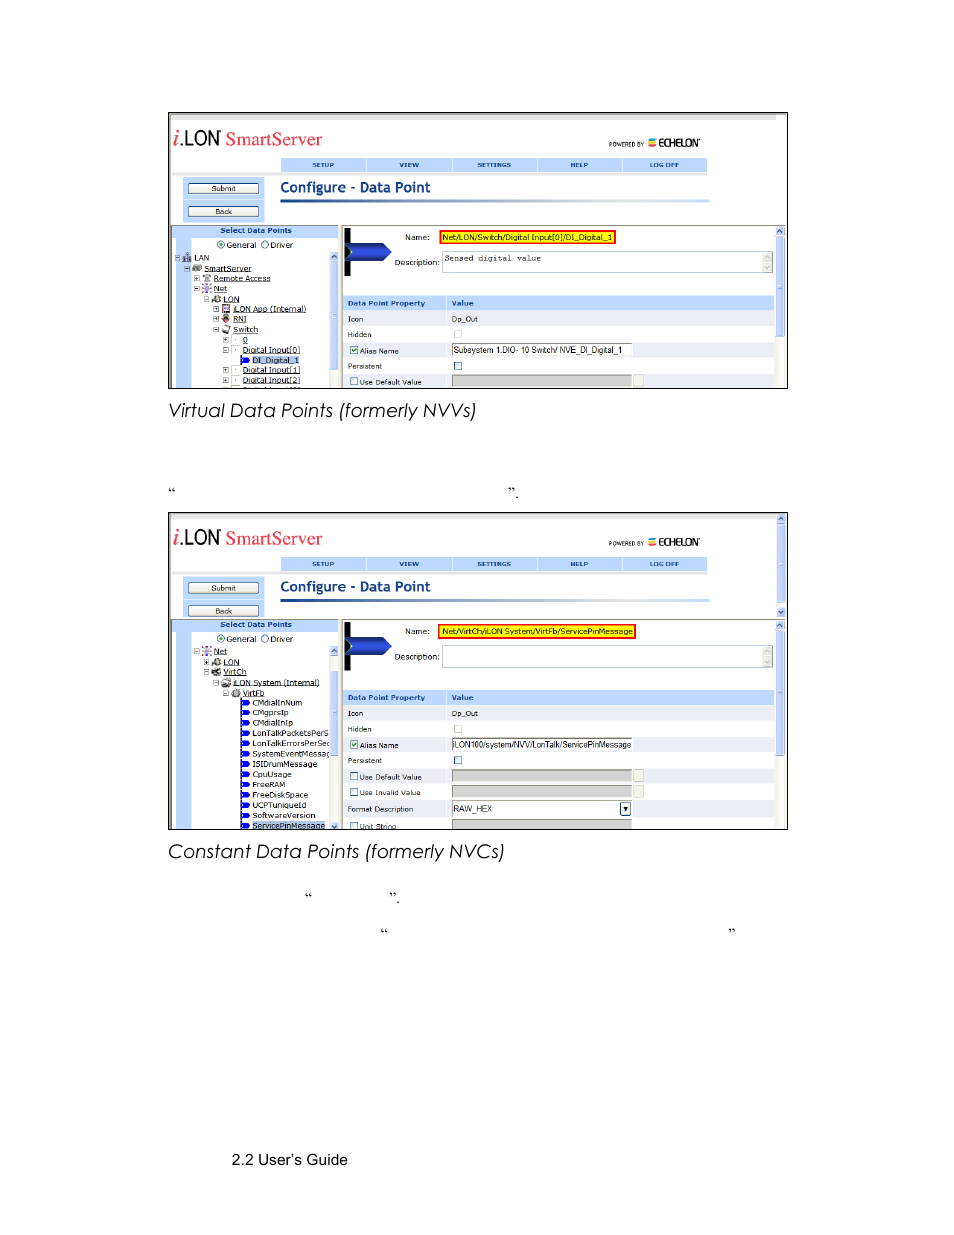Click LOG OFF in DI_Digital_1 screenshot
The width and height of the screenshot is (954, 1235).
[664, 165]
